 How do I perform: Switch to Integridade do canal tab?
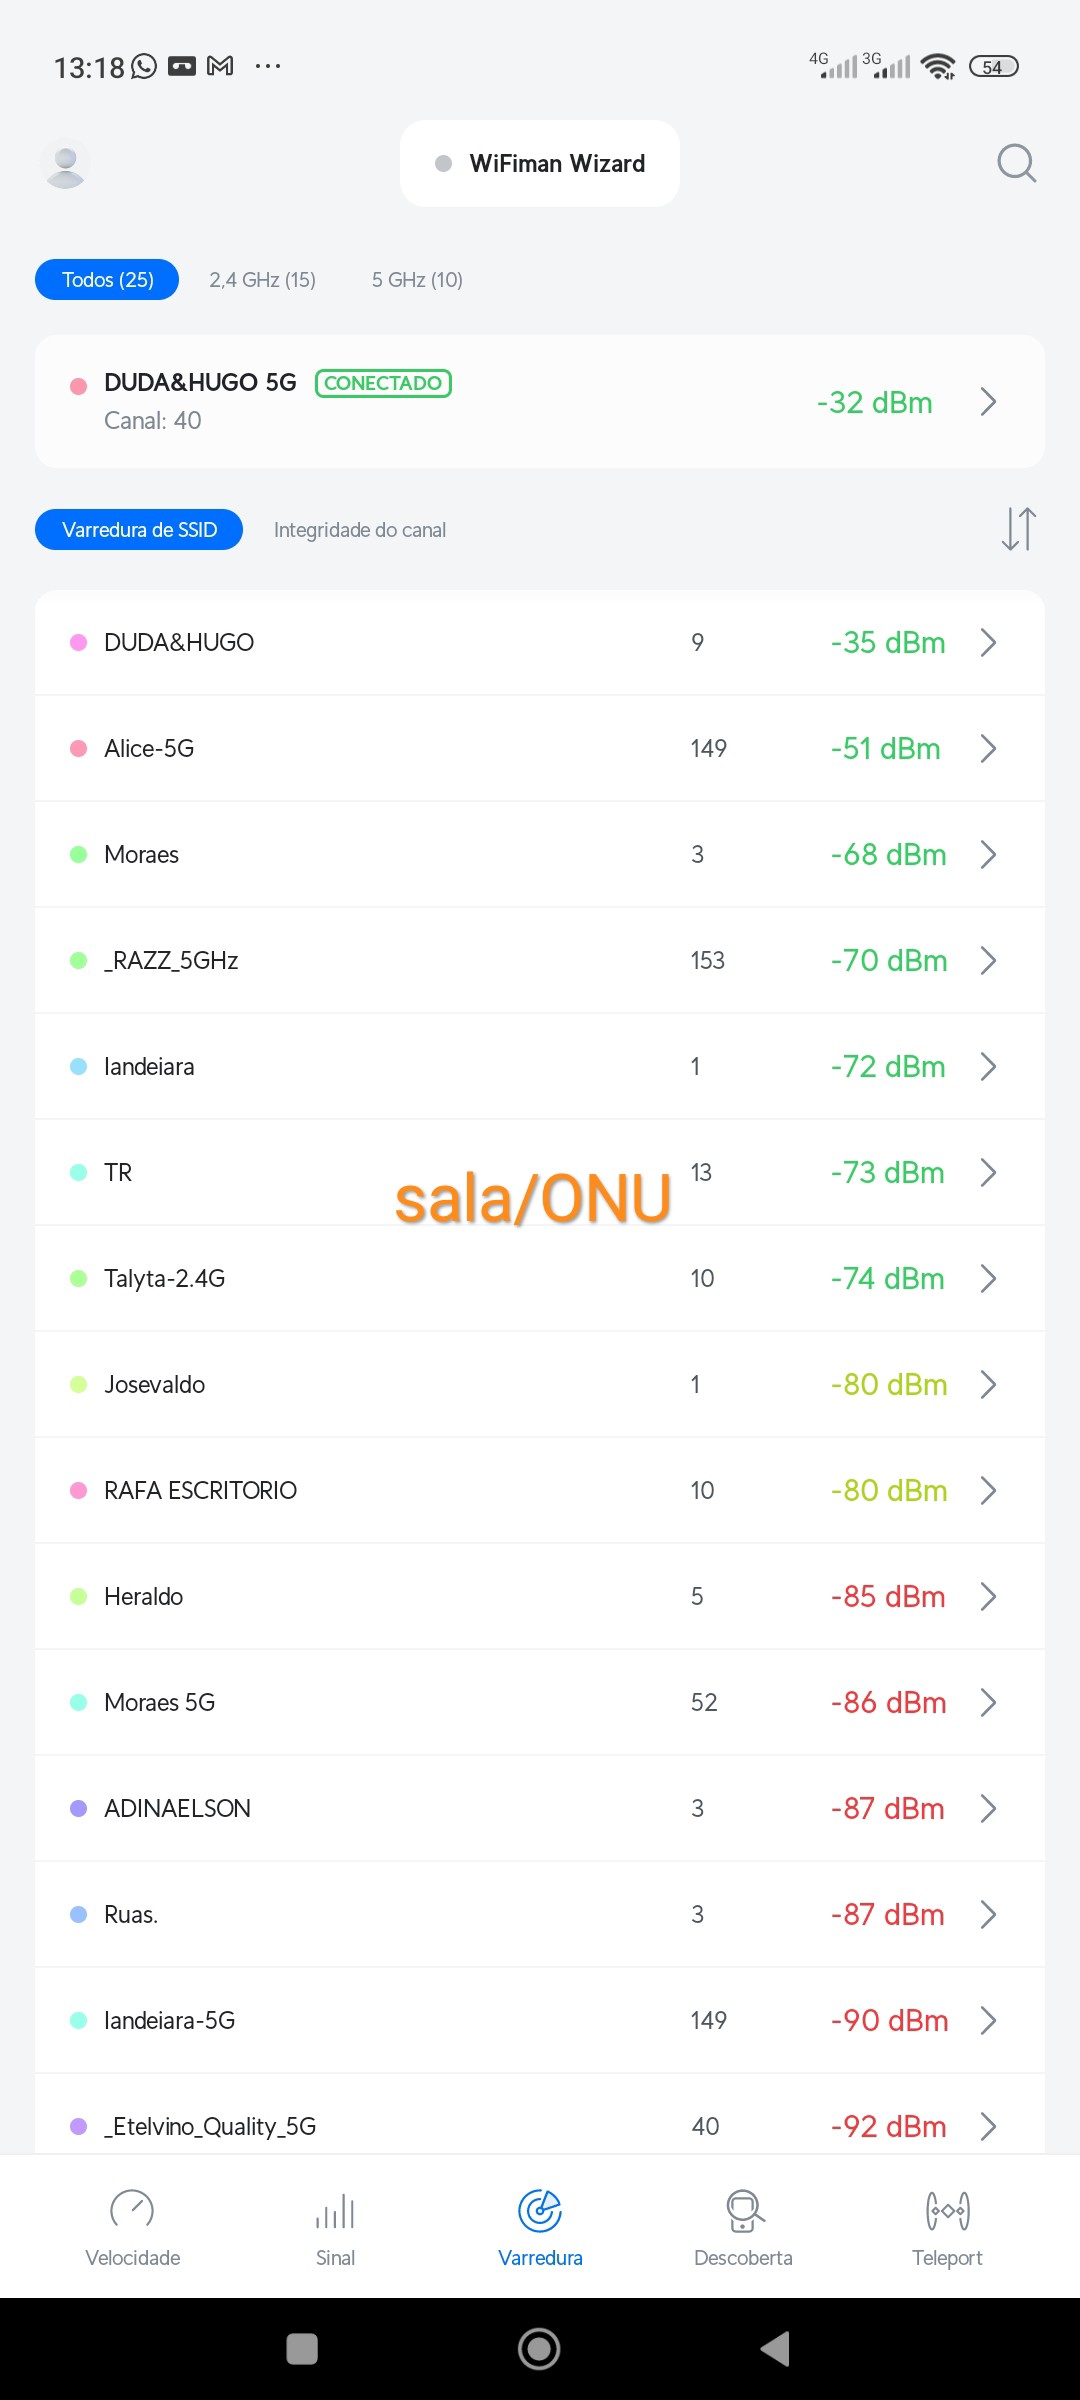(360, 530)
